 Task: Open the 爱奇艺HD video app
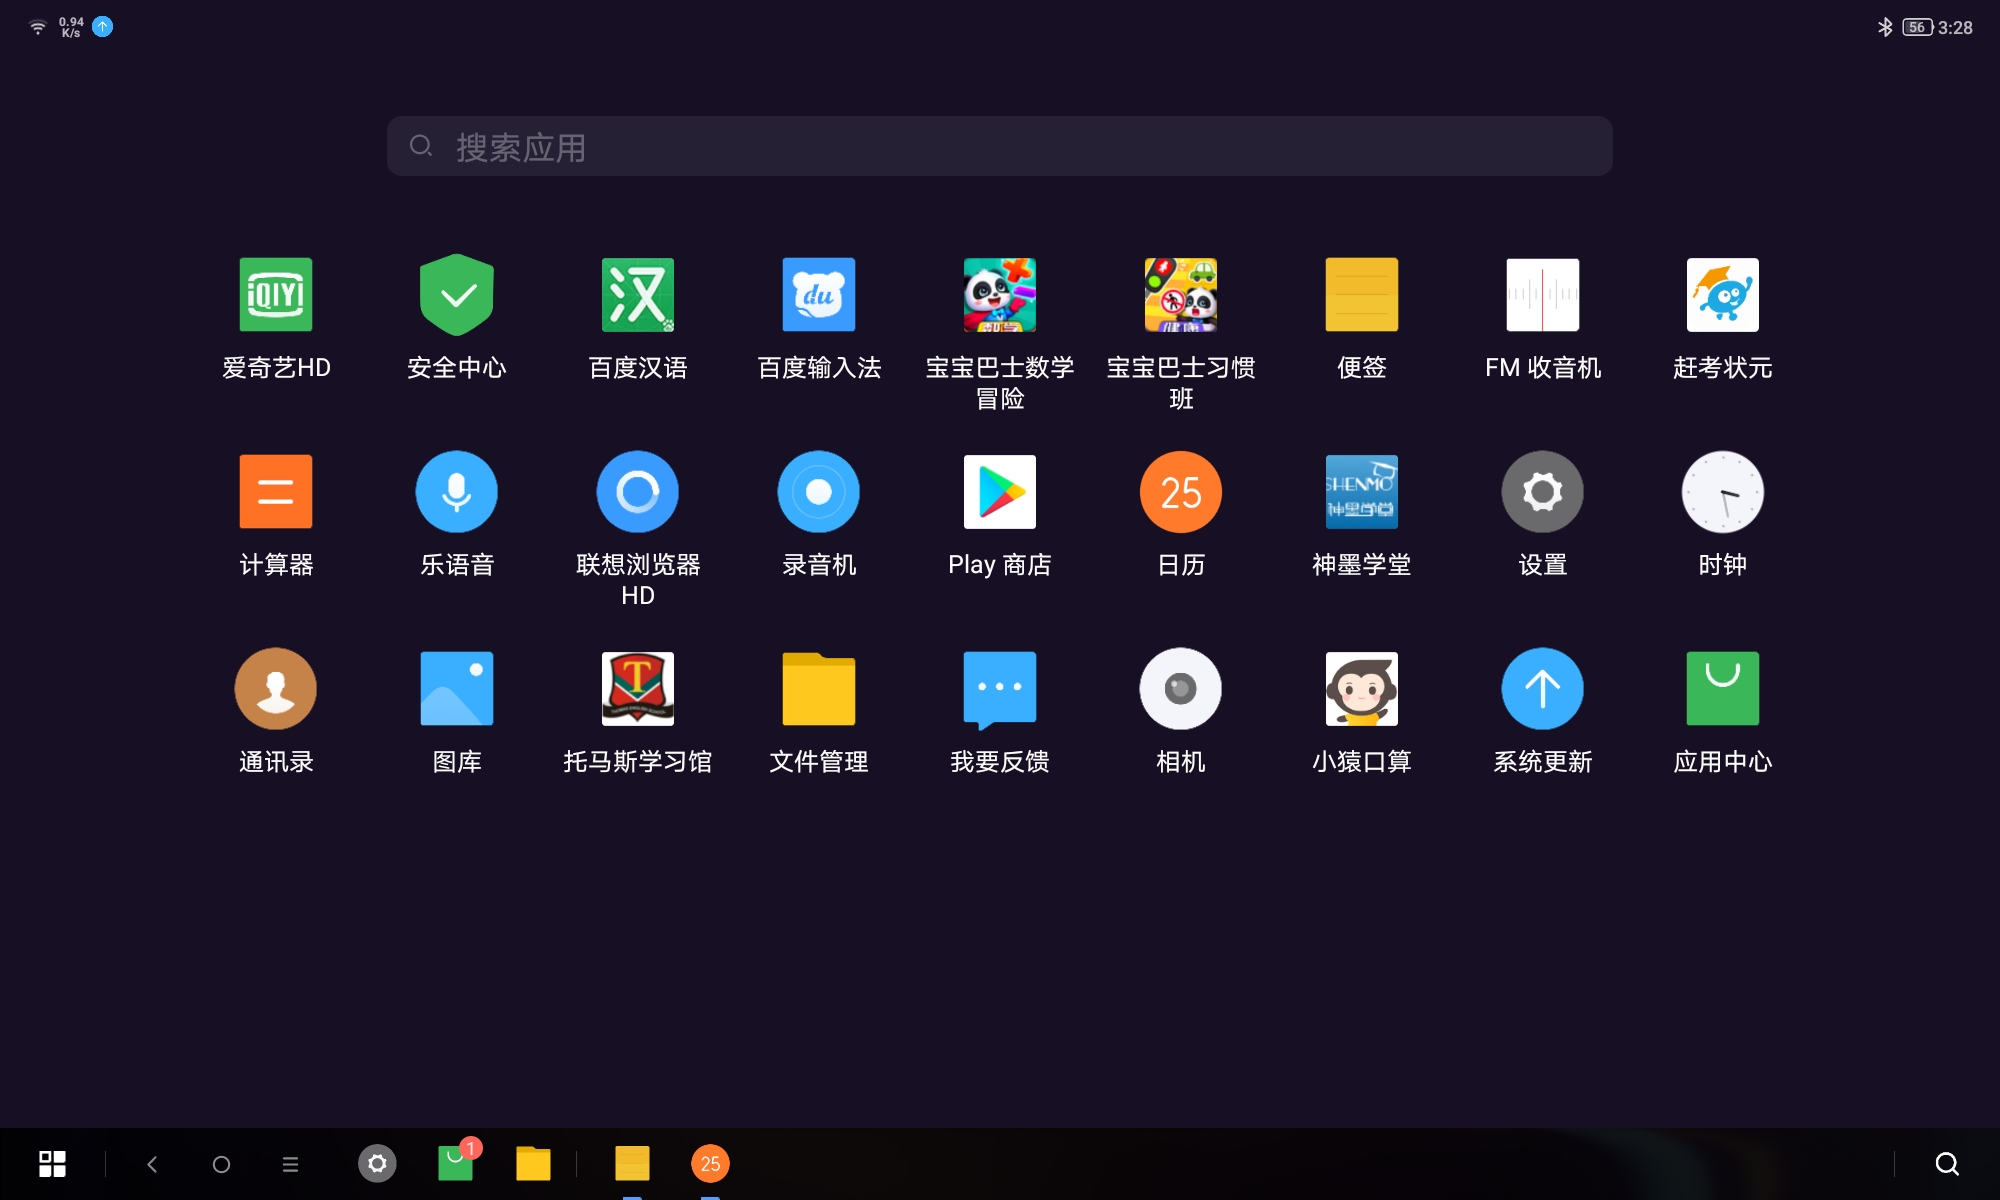coord(276,295)
